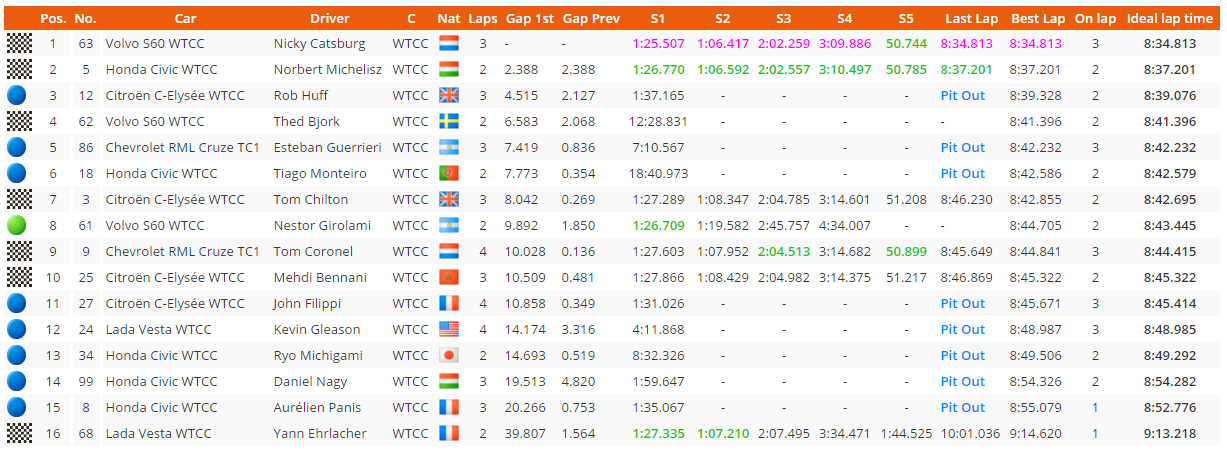
Task: Click the Car column header
Action: [185, 18]
